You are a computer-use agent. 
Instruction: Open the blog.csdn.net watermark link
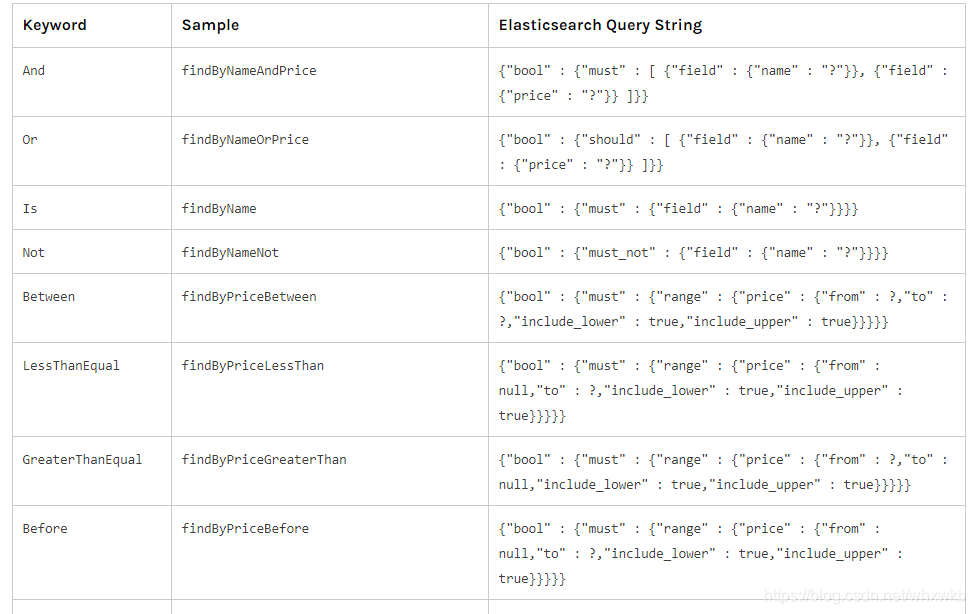pyautogui.click(x=865, y=596)
